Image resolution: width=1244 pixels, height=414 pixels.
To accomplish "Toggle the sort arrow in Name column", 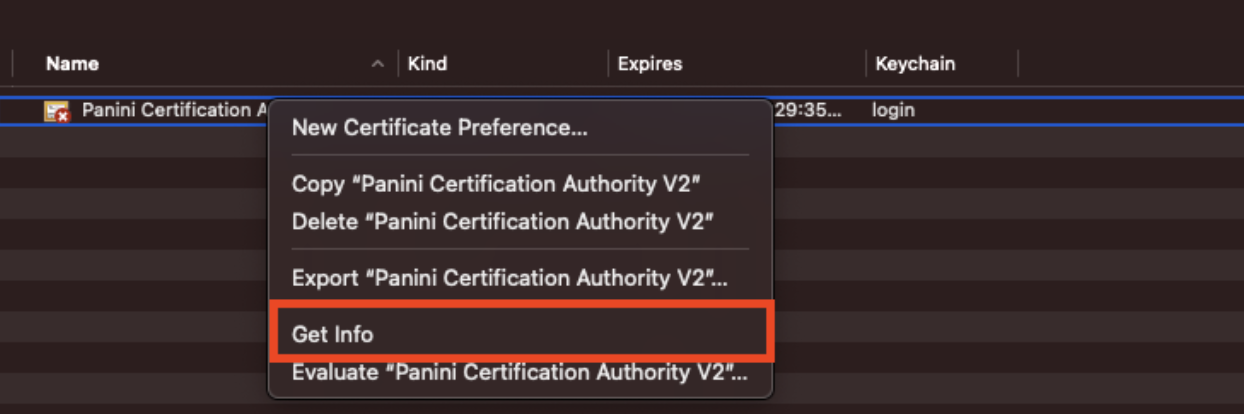I will point(377,64).
